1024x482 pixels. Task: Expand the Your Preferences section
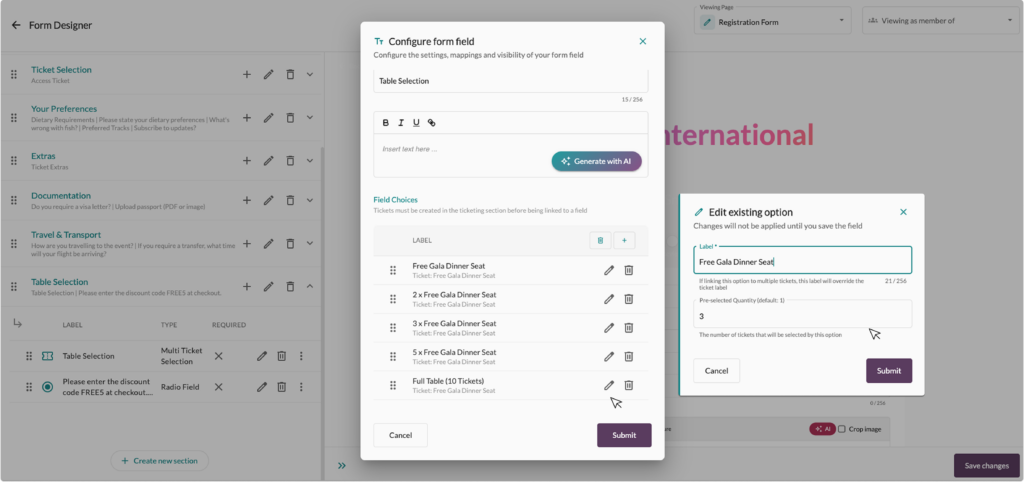coord(310,118)
